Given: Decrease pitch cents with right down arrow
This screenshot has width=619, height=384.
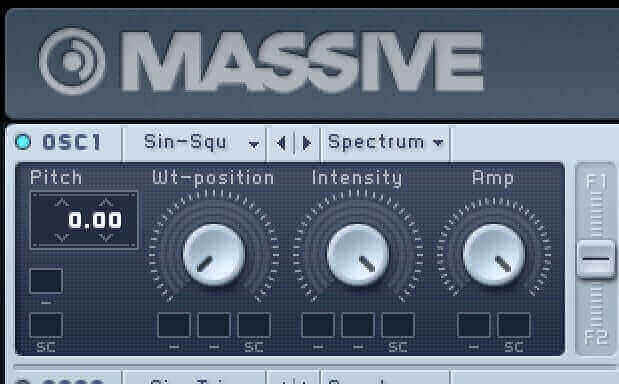Looking at the screenshot, I should pyautogui.click(x=106, y=237).
